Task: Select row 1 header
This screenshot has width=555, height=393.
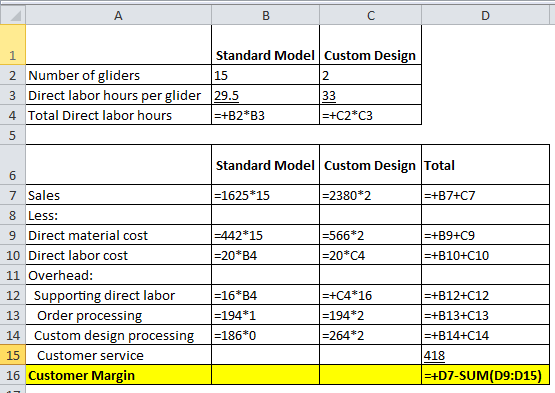Action: coord(13,45)
